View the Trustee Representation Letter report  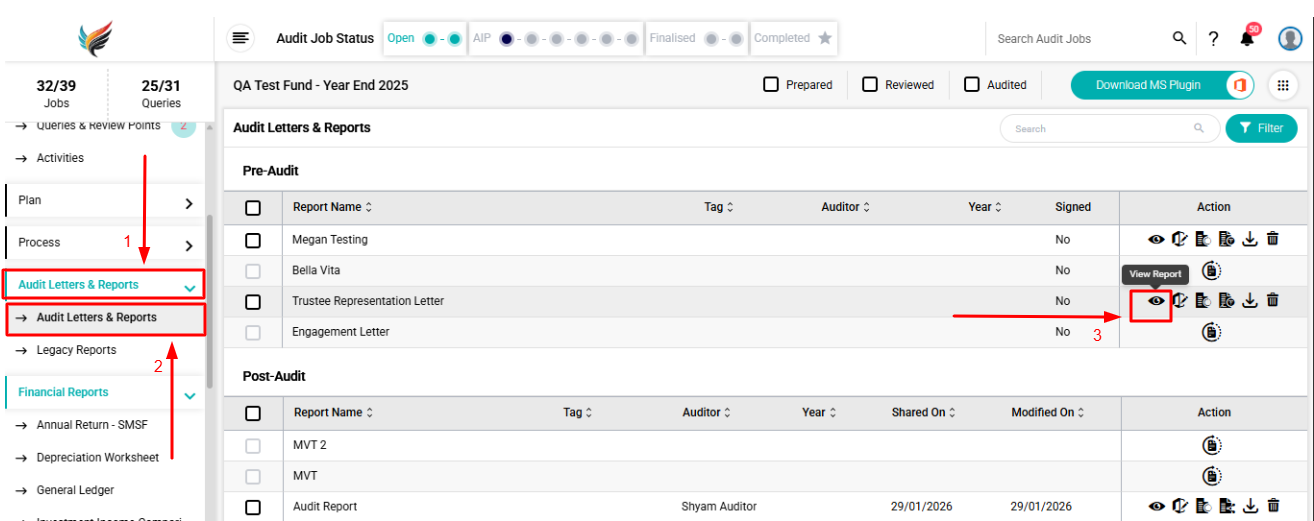click(x=1156, y=300)
